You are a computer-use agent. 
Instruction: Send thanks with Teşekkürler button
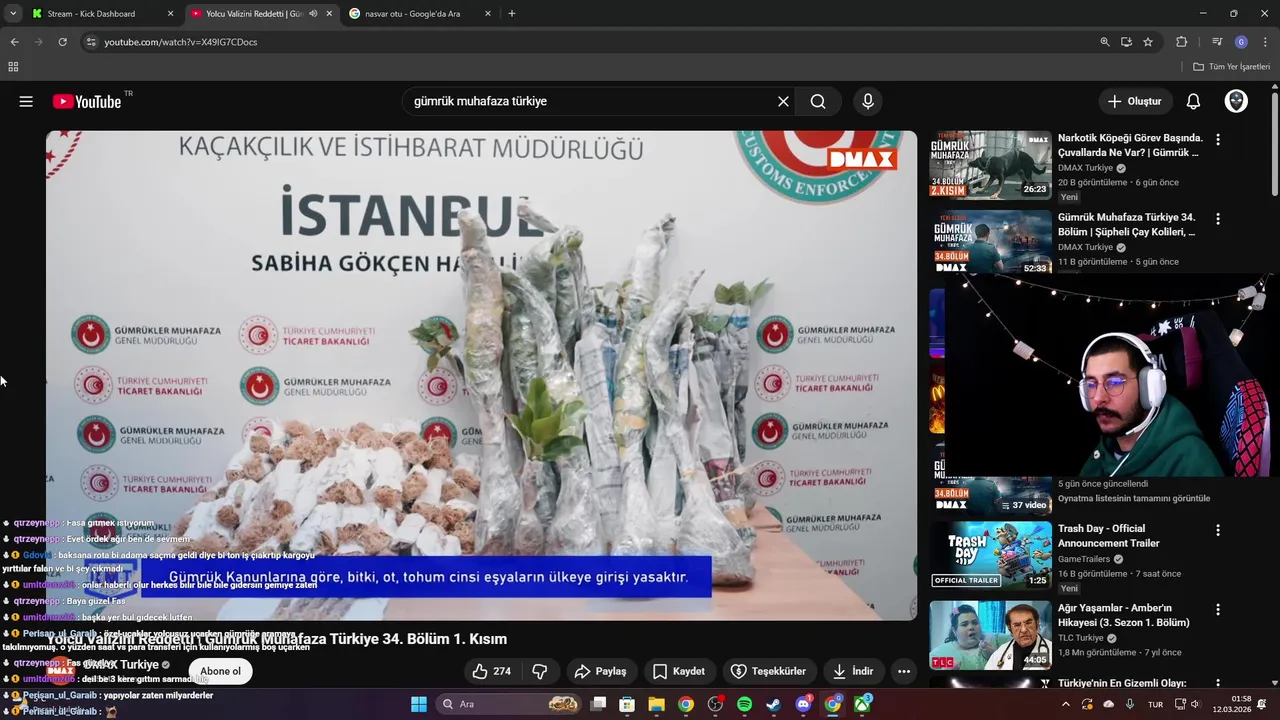(768, 671)
